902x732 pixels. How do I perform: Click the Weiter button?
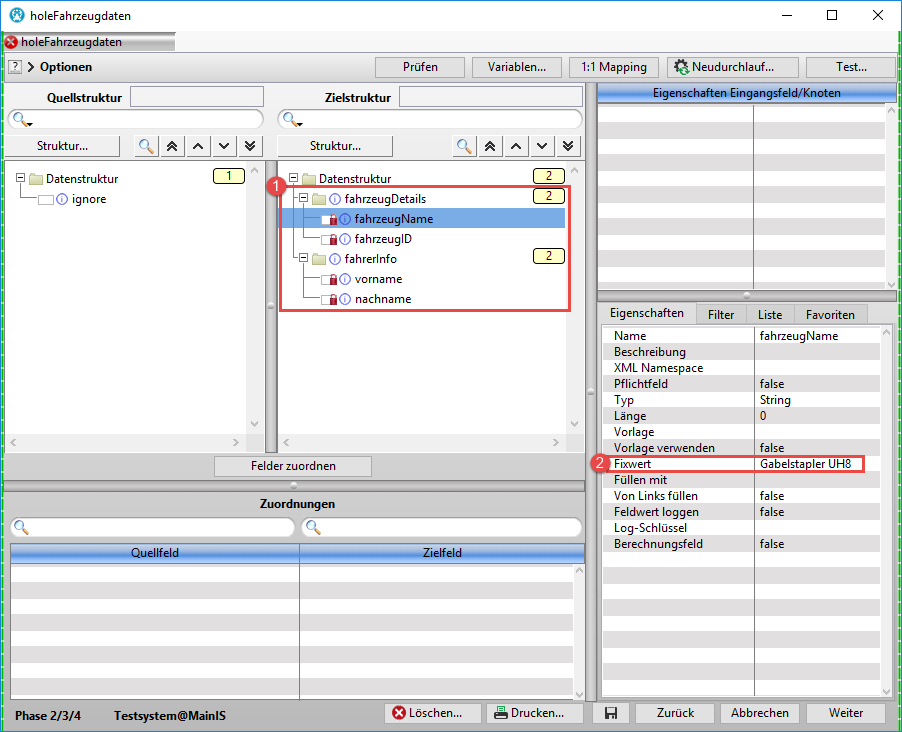point(846,713)
